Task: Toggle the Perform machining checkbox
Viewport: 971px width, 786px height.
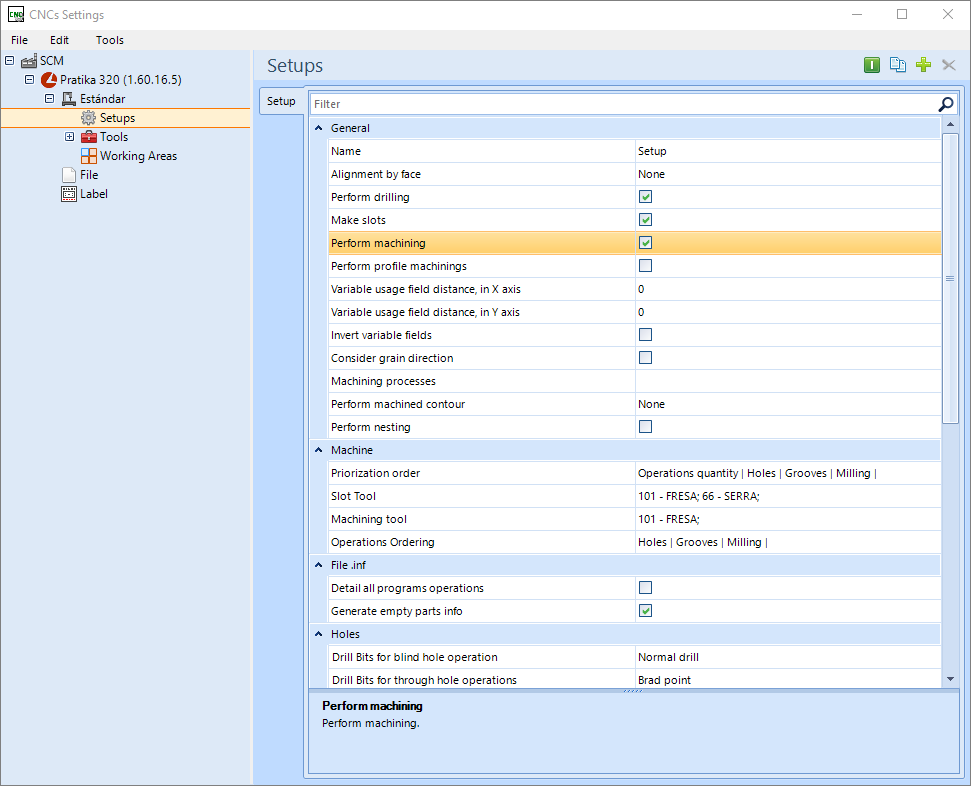Action: point(645,243)
